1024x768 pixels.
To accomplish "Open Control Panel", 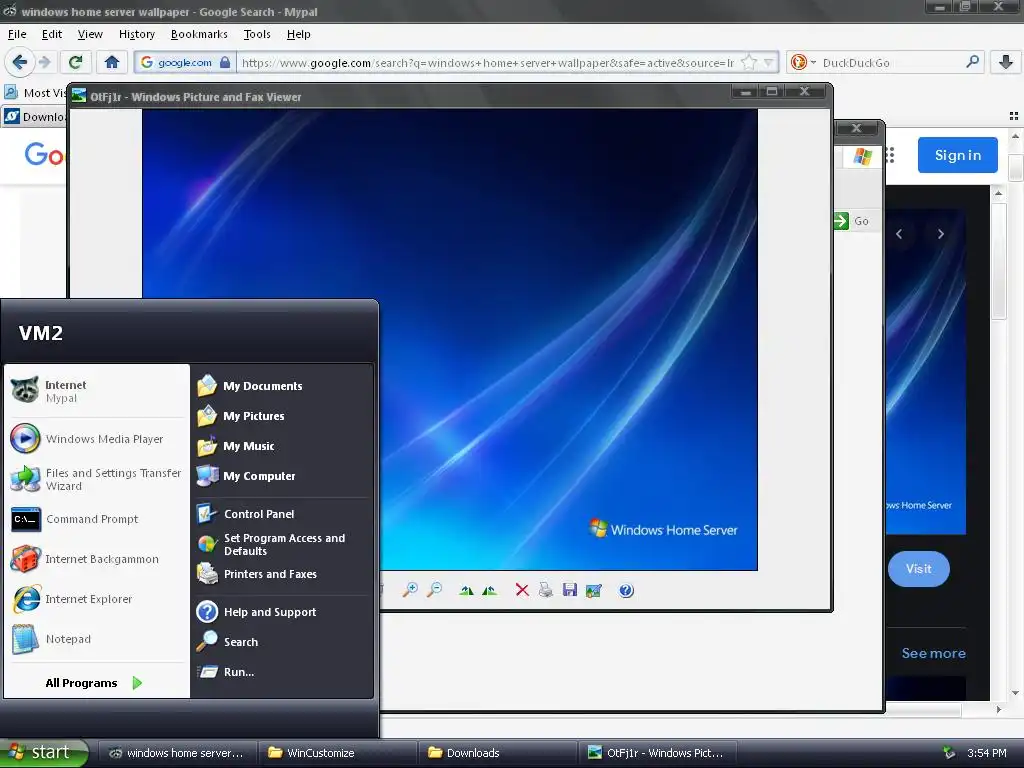I will tap(282, 514).
